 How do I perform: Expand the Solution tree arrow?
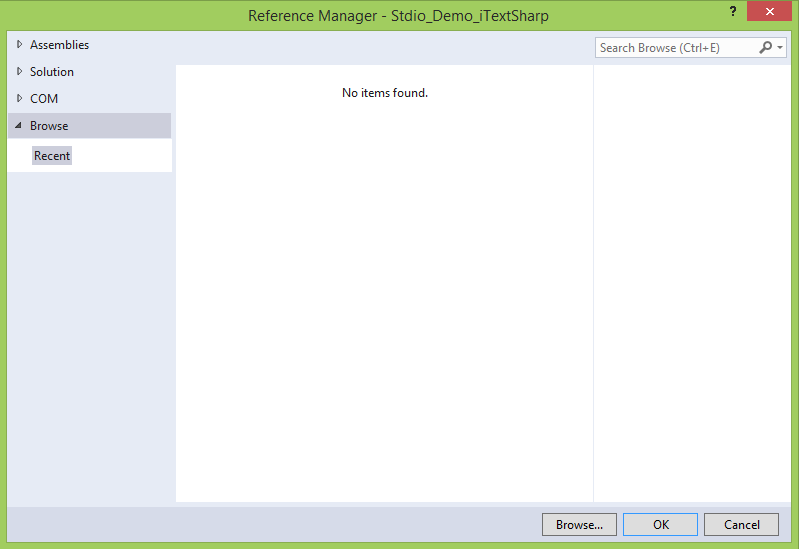point(19,71)
